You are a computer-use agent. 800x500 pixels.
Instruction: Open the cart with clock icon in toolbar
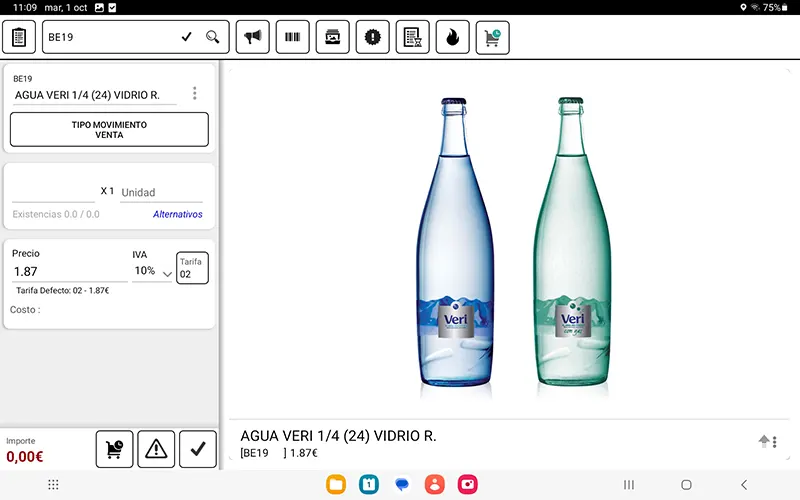pyautogui.click(x=492, y=37)
